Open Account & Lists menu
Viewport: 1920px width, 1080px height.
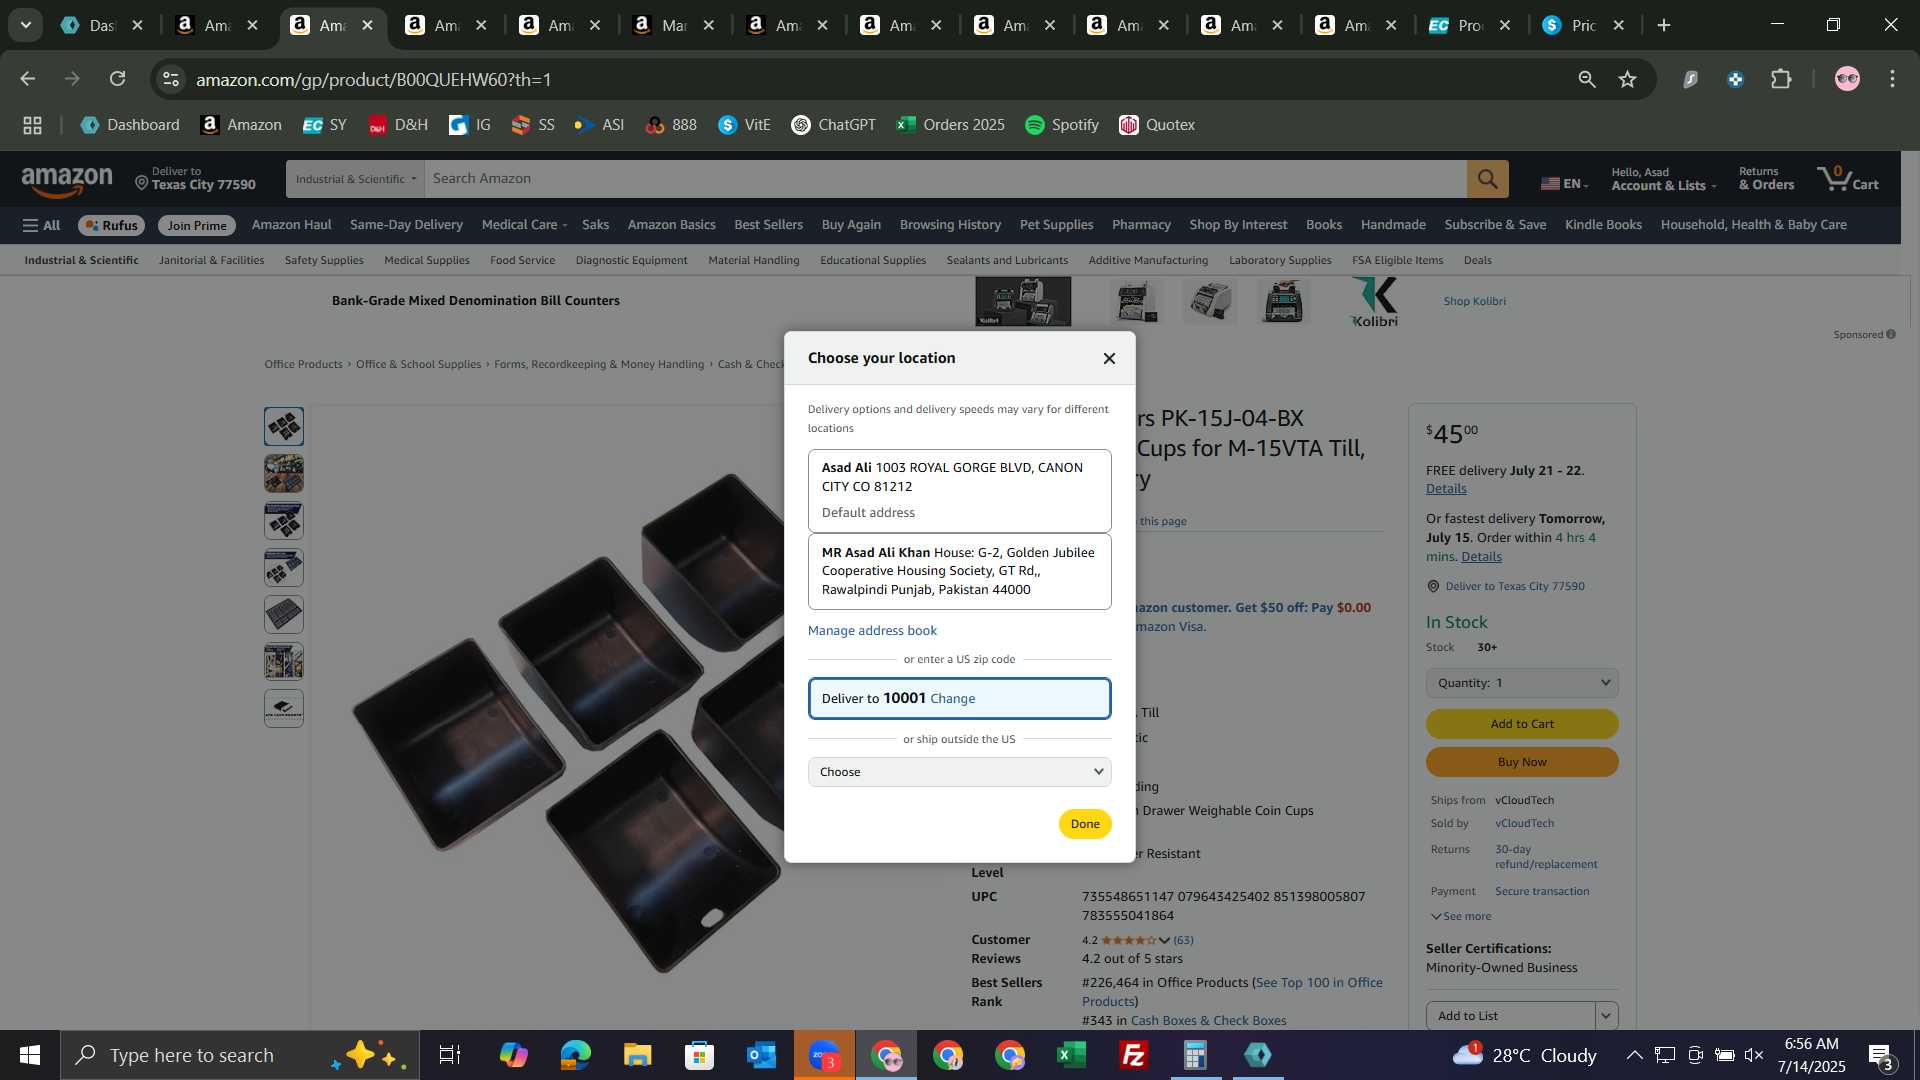pos(1663,179)
